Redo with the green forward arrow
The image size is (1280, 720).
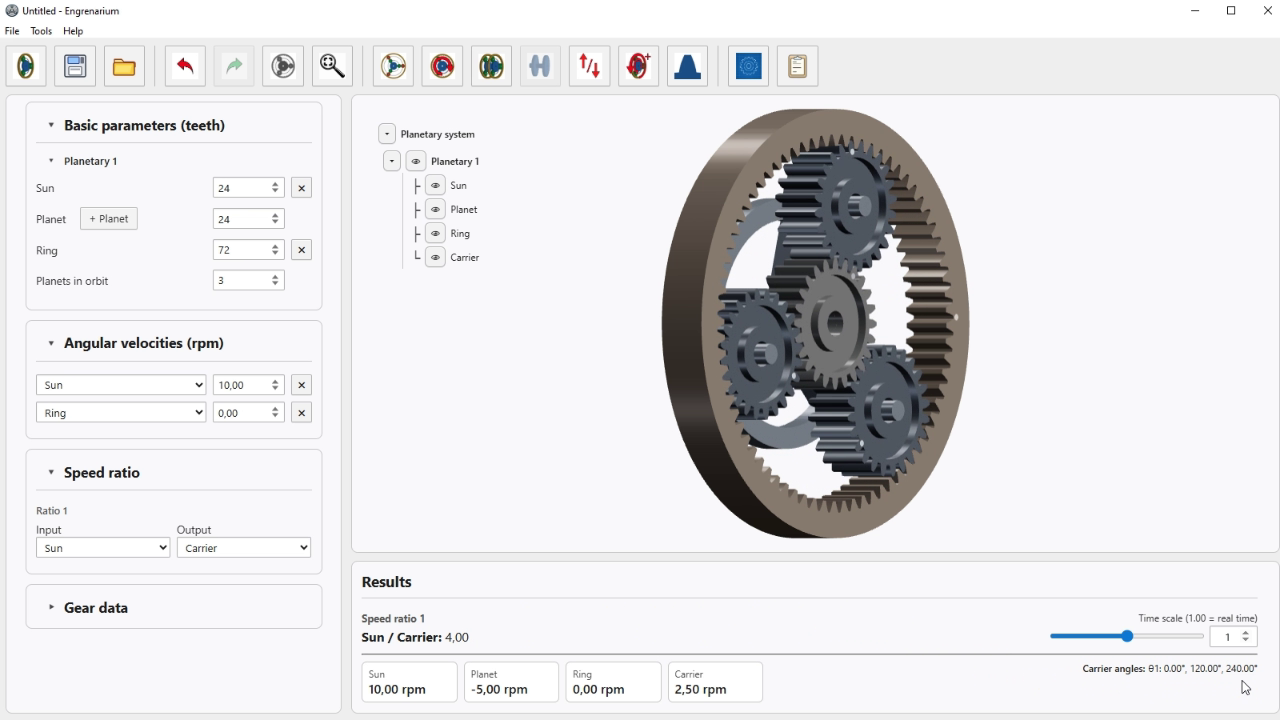click(234, 66)
